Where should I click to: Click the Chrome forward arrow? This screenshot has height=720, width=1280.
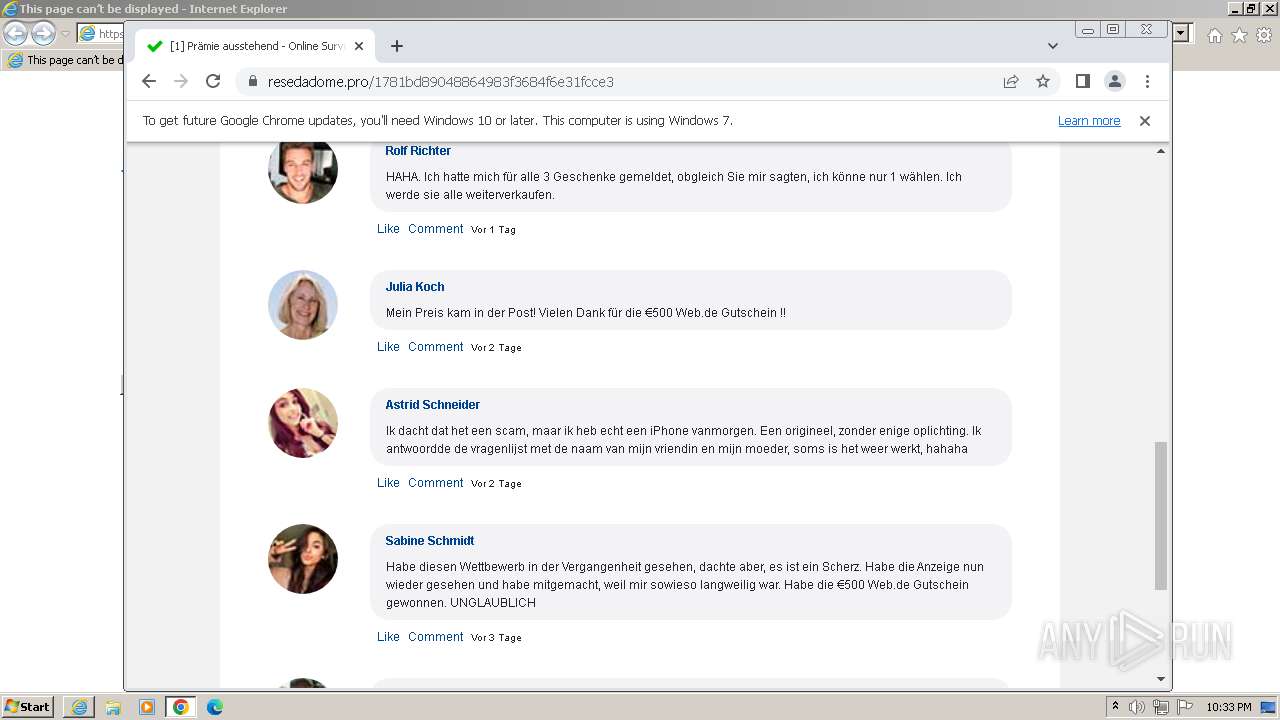(x=181, y=81)
